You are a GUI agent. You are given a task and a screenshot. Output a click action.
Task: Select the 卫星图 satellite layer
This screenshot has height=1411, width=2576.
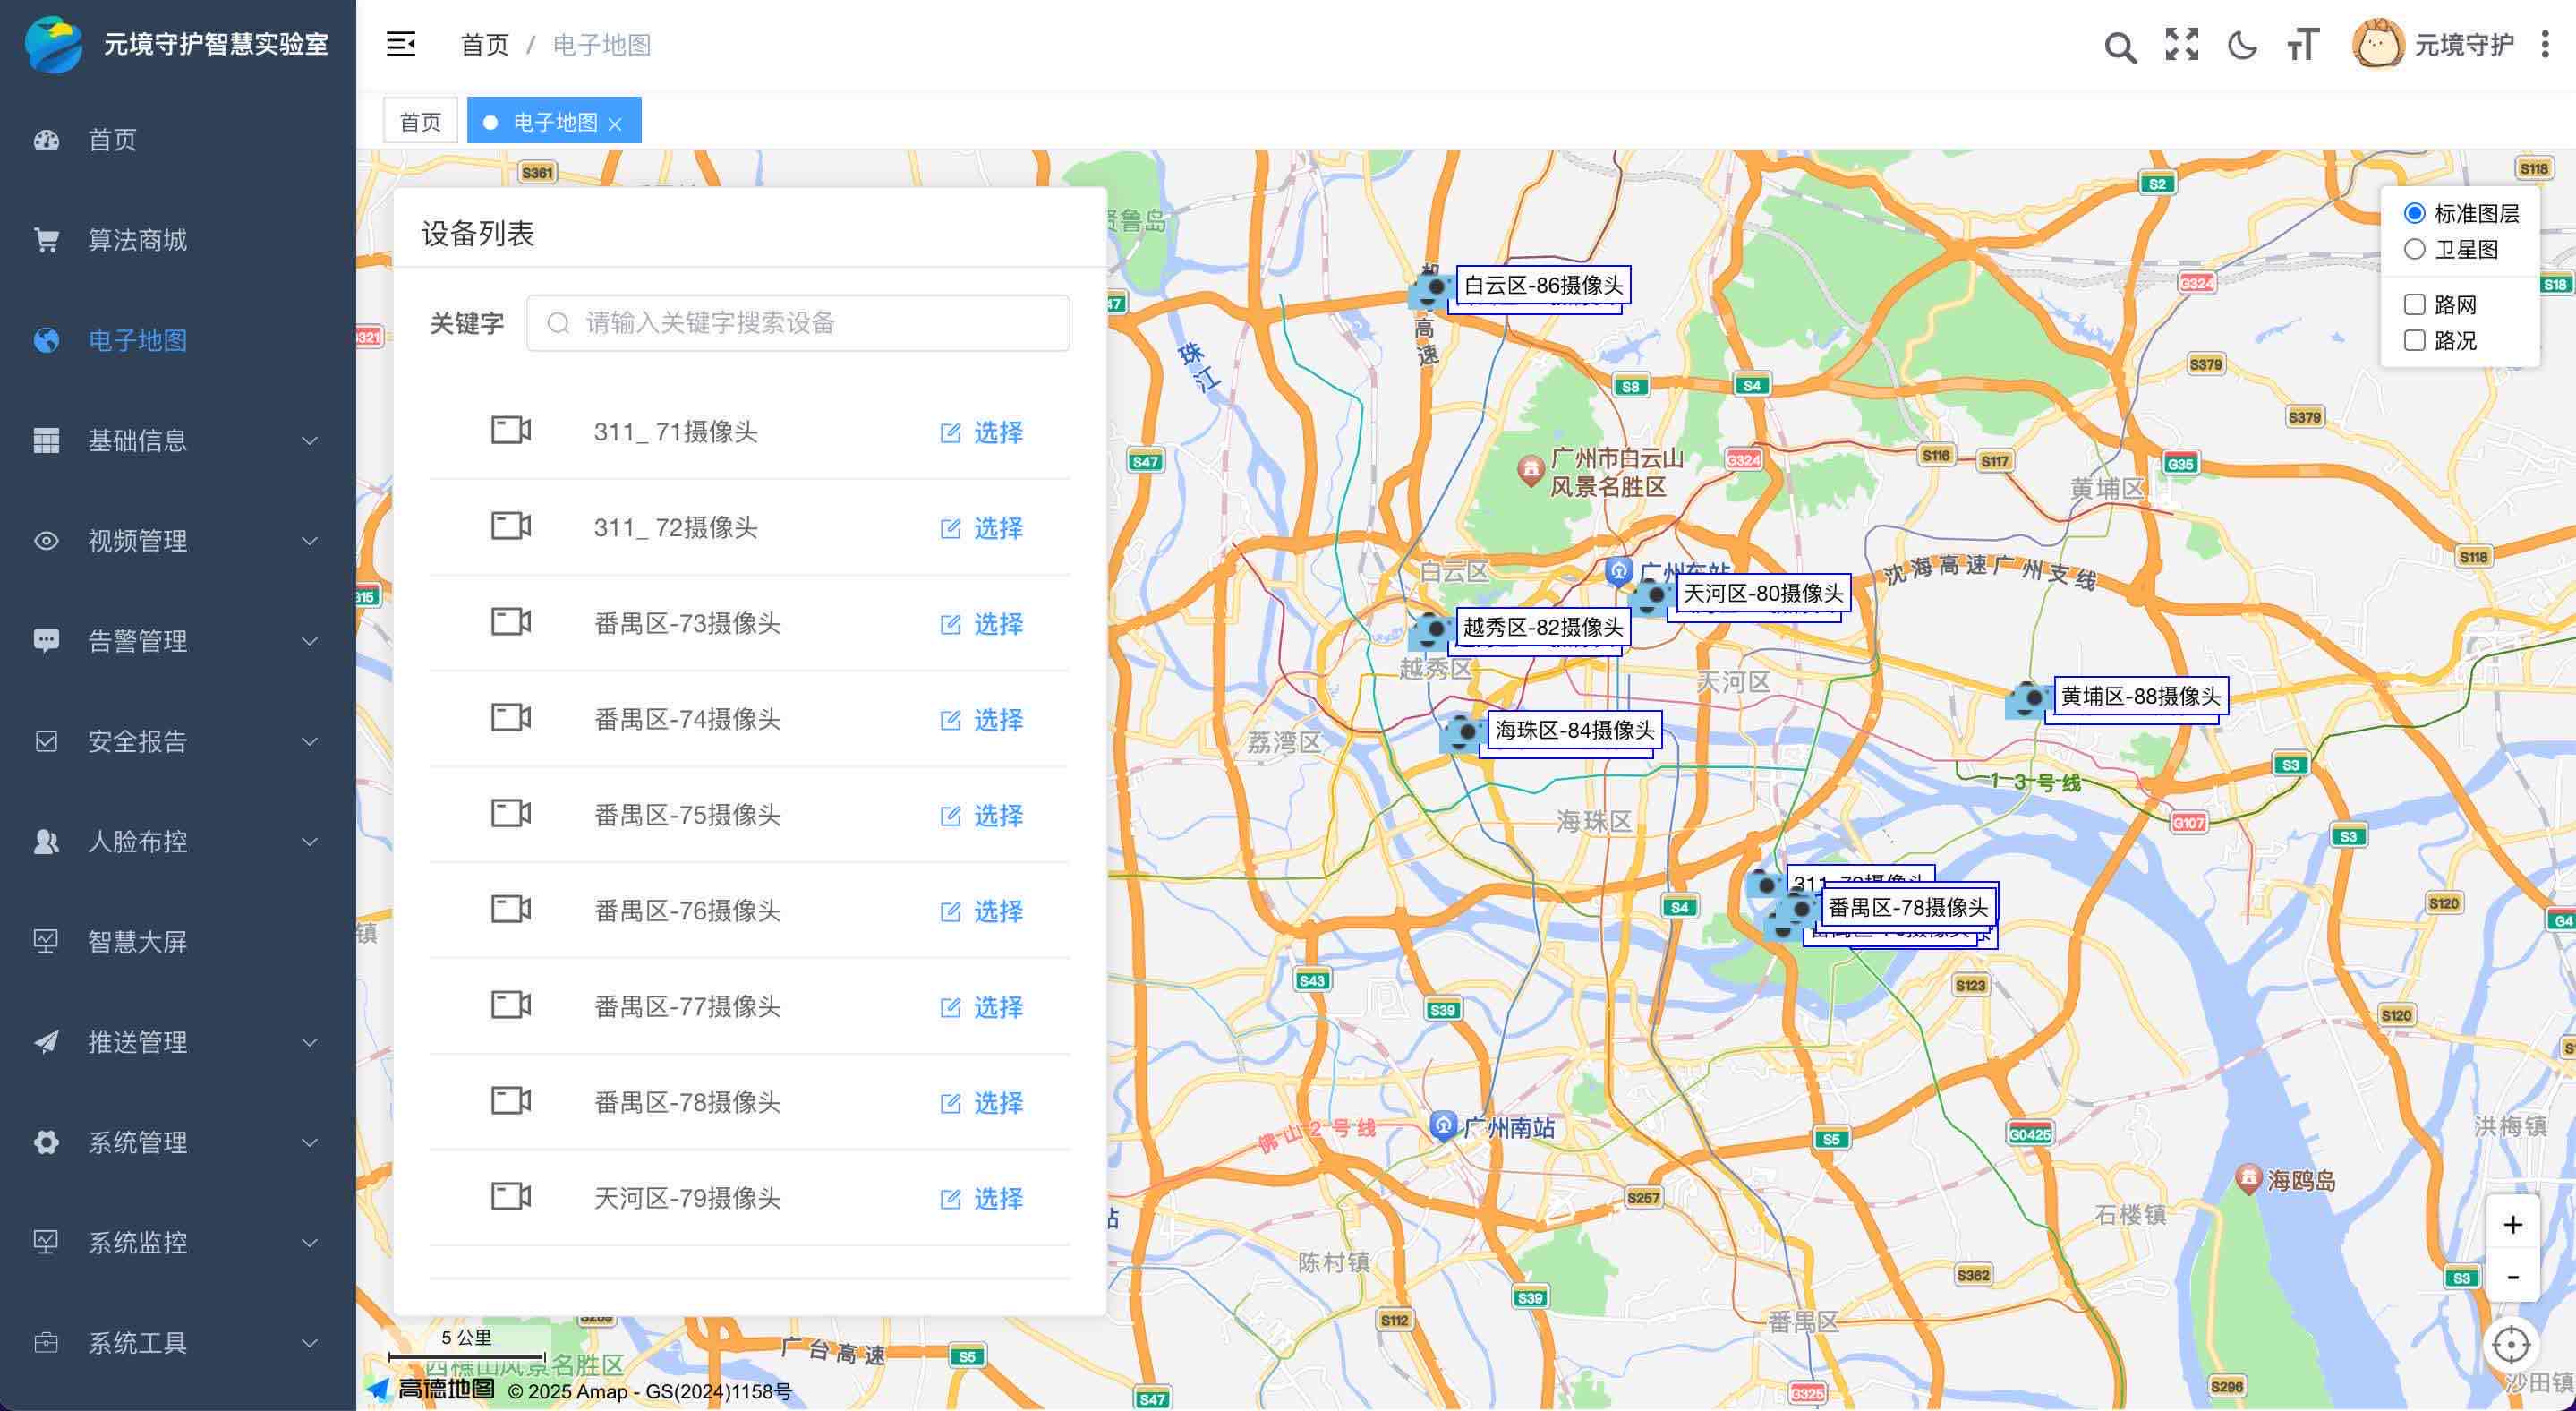2414,249
